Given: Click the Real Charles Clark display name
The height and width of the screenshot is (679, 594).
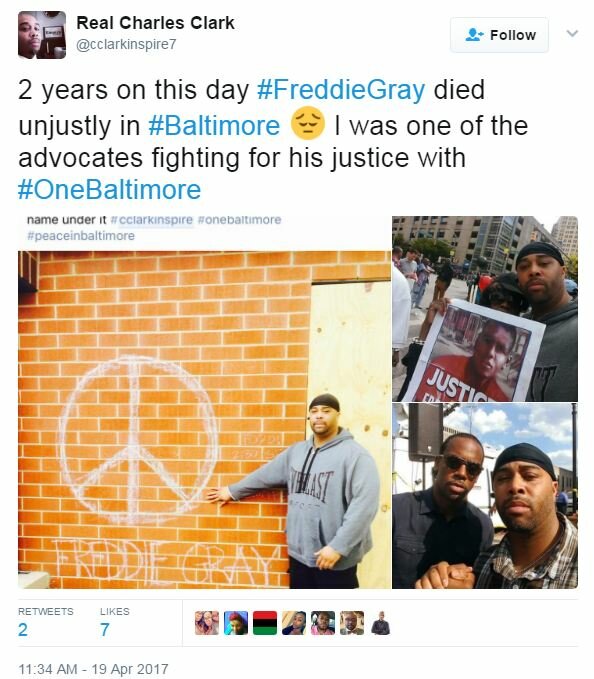Looking at the screenshot, I should pyautogui.click(x=155, y=23).
